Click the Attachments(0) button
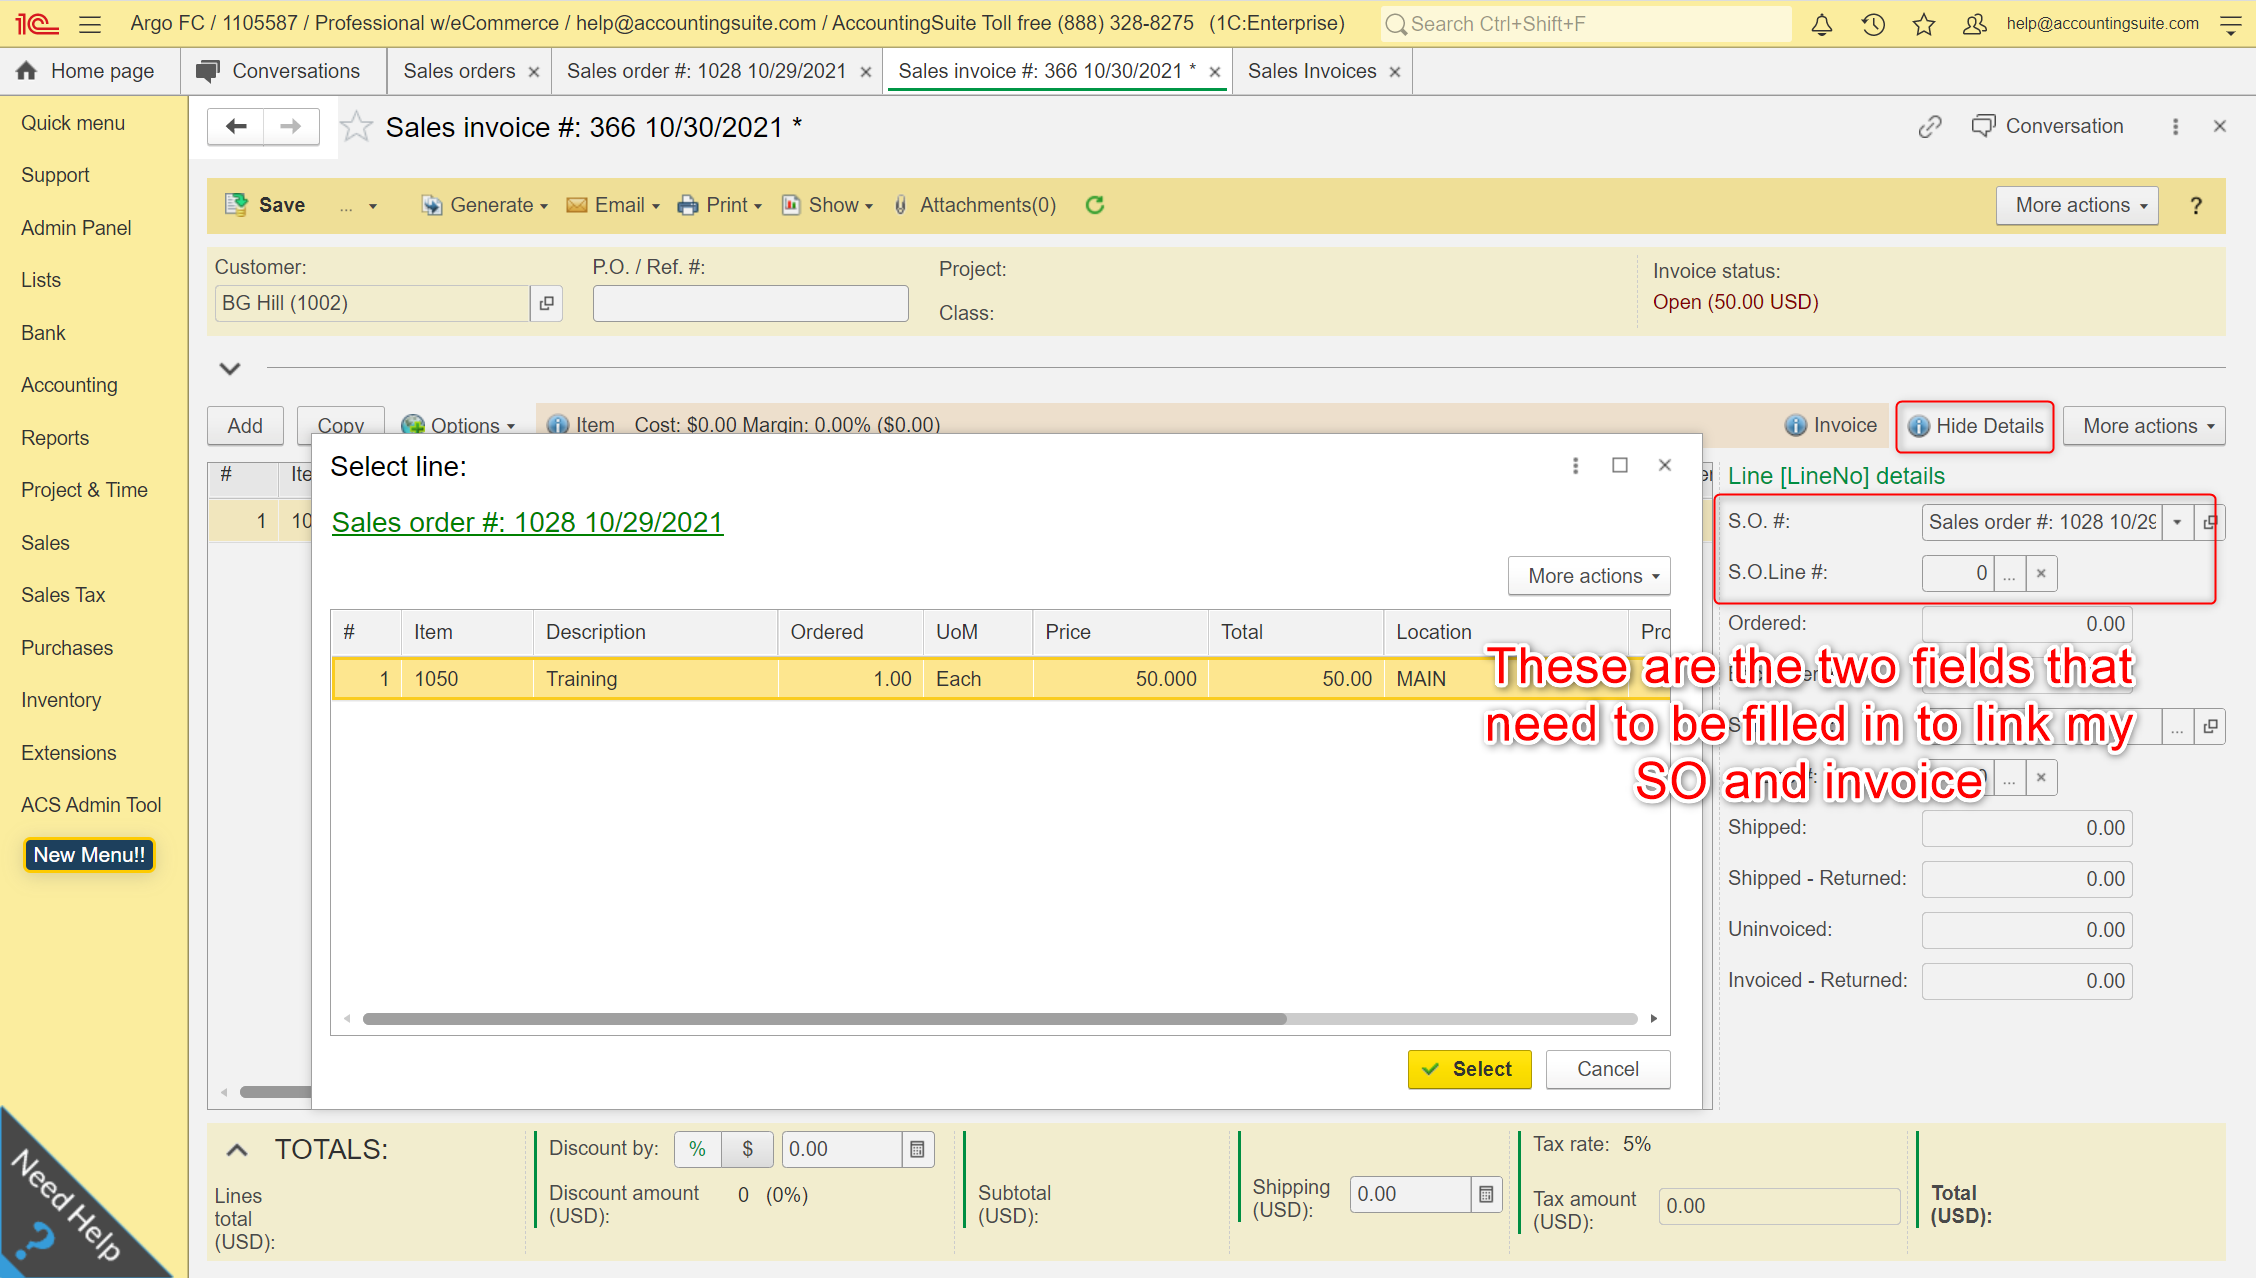 [975, 205]
